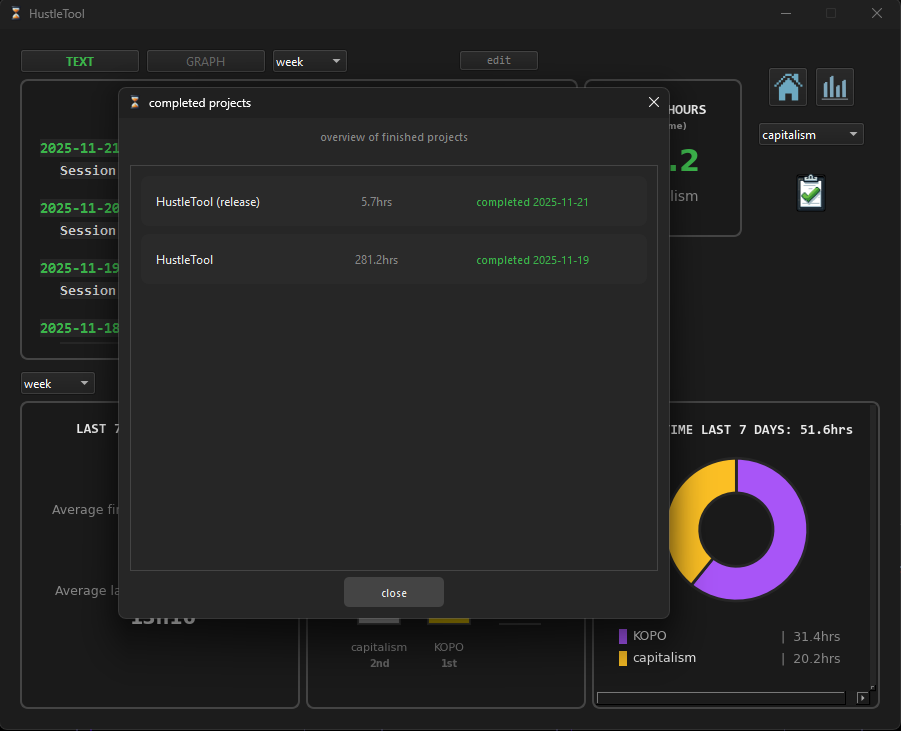Click the 2025-11-21 date entry in log
901x731 pixels.
pos(79,148)
